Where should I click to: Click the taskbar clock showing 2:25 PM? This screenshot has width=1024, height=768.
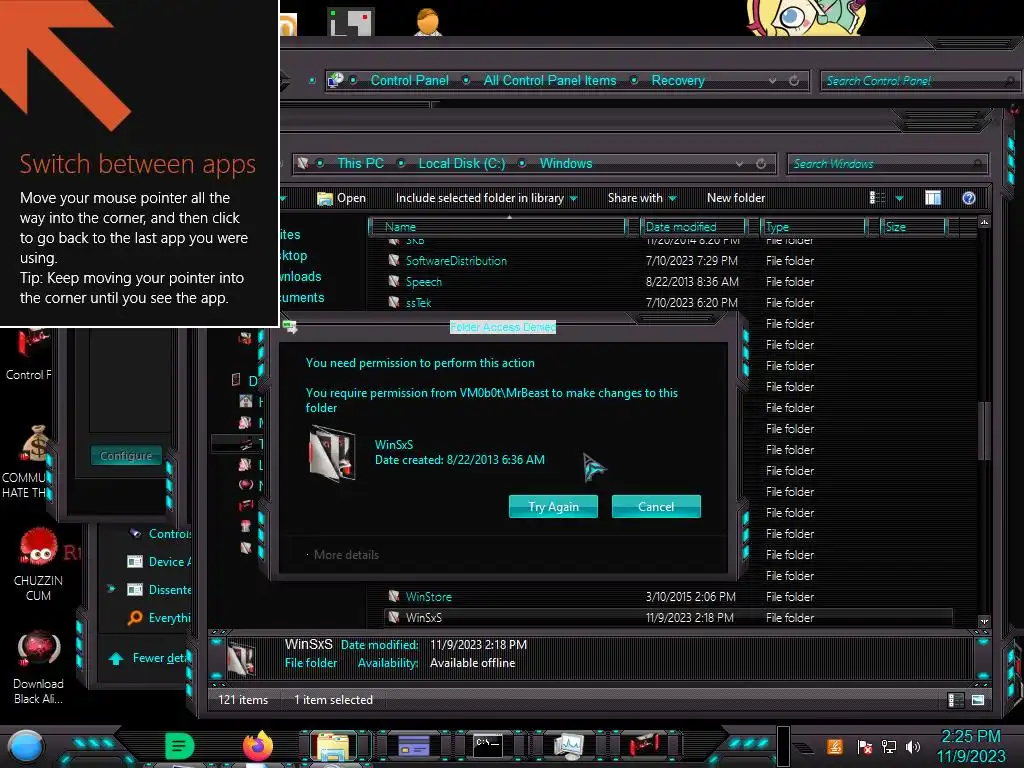tap(971, 746)
